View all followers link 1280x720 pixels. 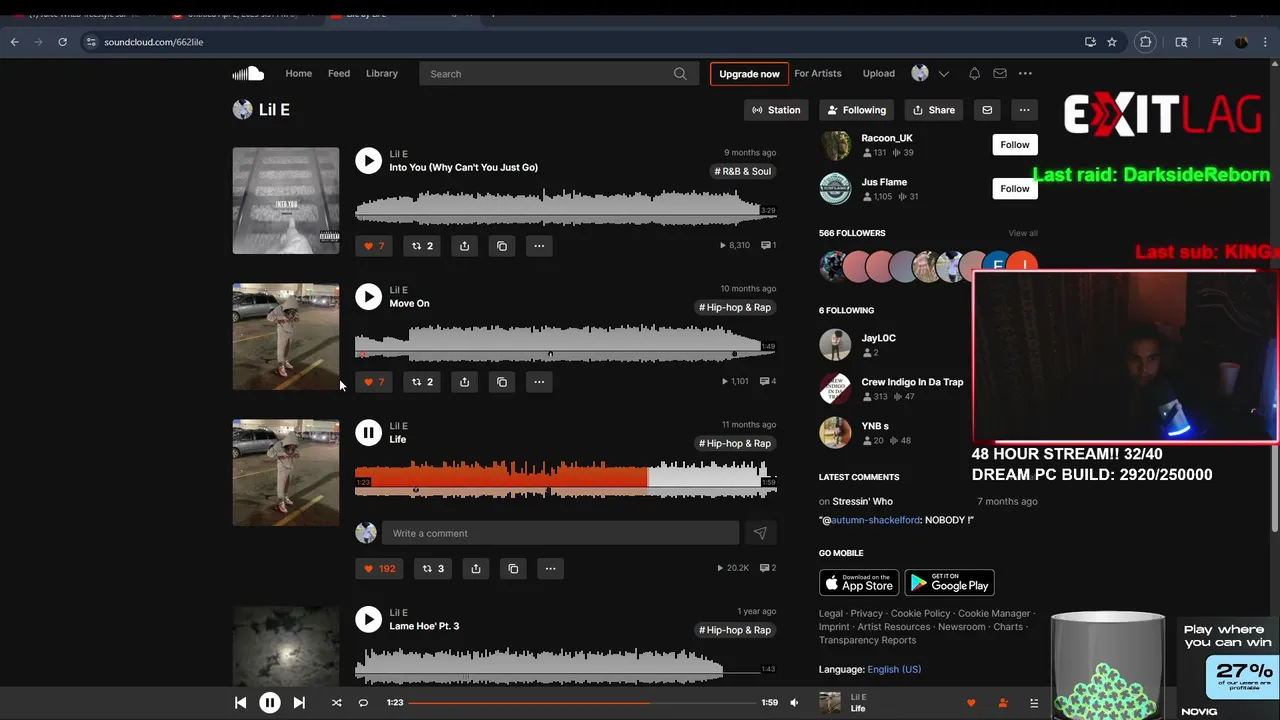point(1023,233)
